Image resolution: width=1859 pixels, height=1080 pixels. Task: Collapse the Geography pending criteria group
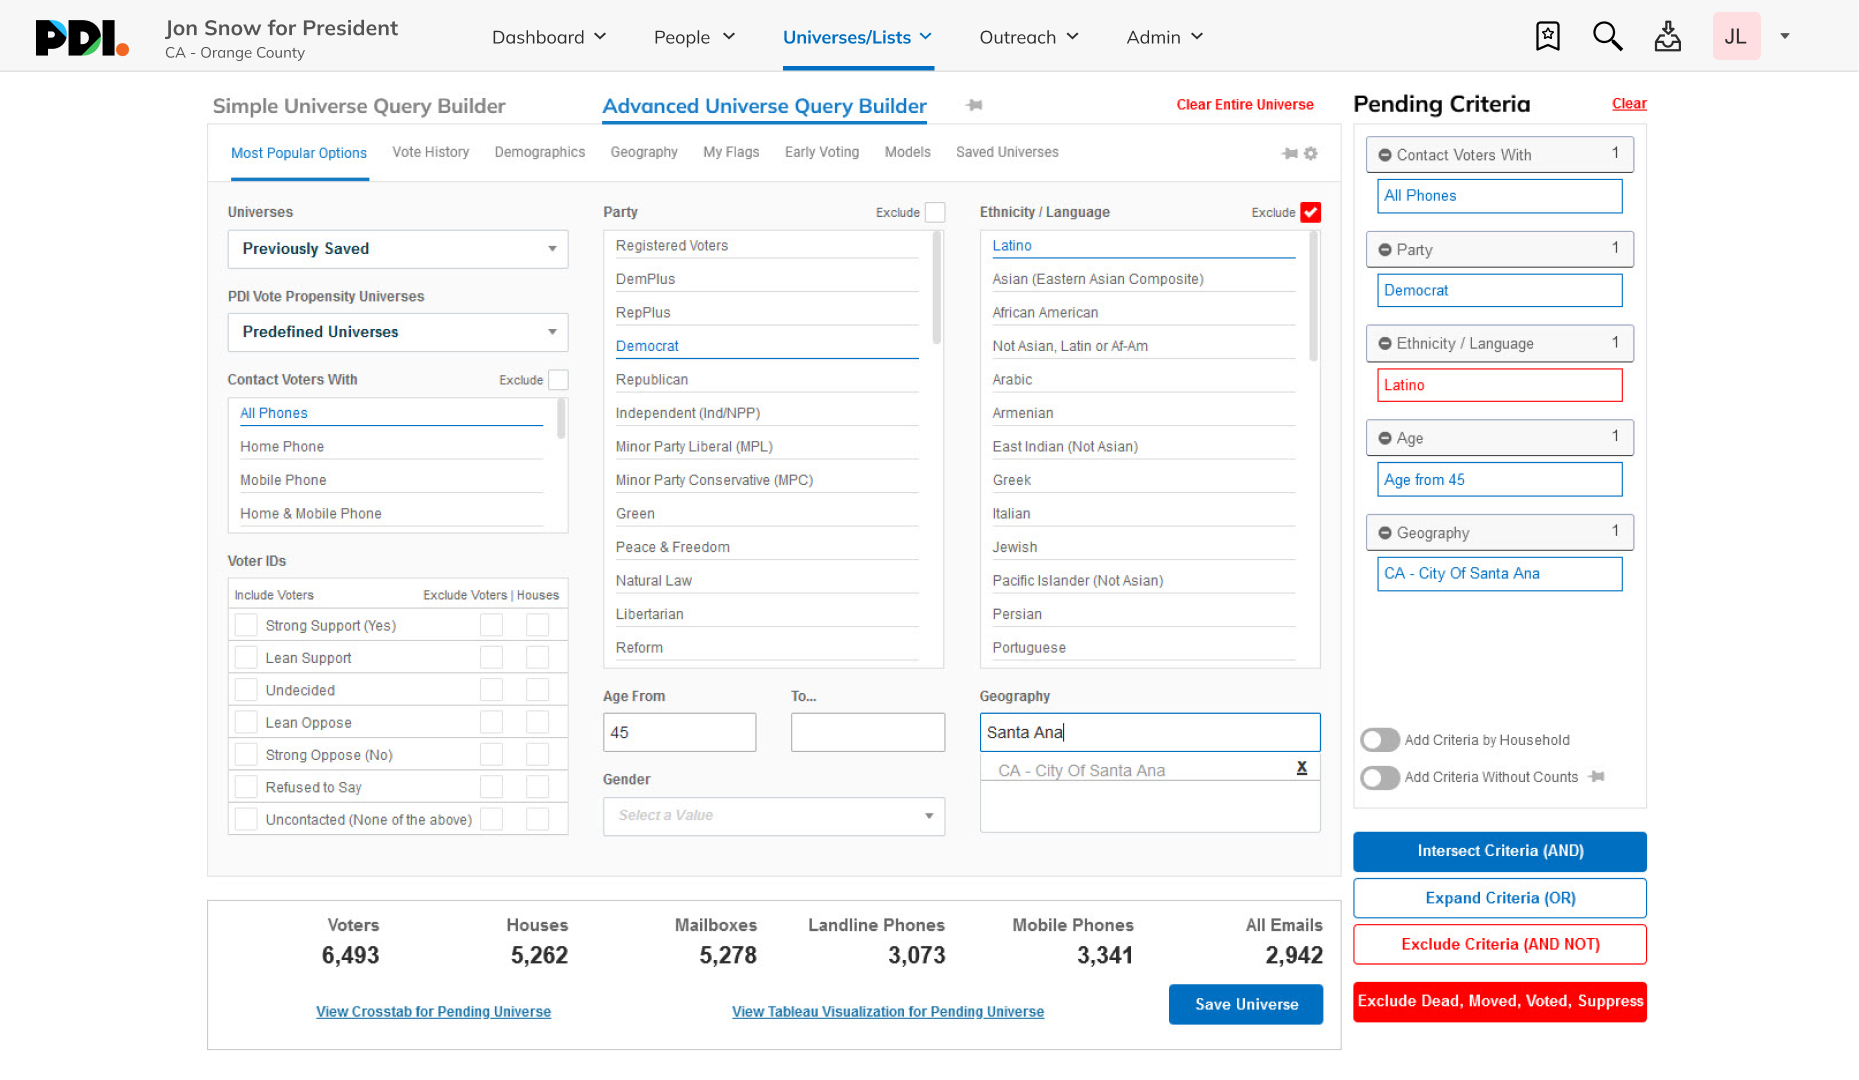(x=1385, y=533)
